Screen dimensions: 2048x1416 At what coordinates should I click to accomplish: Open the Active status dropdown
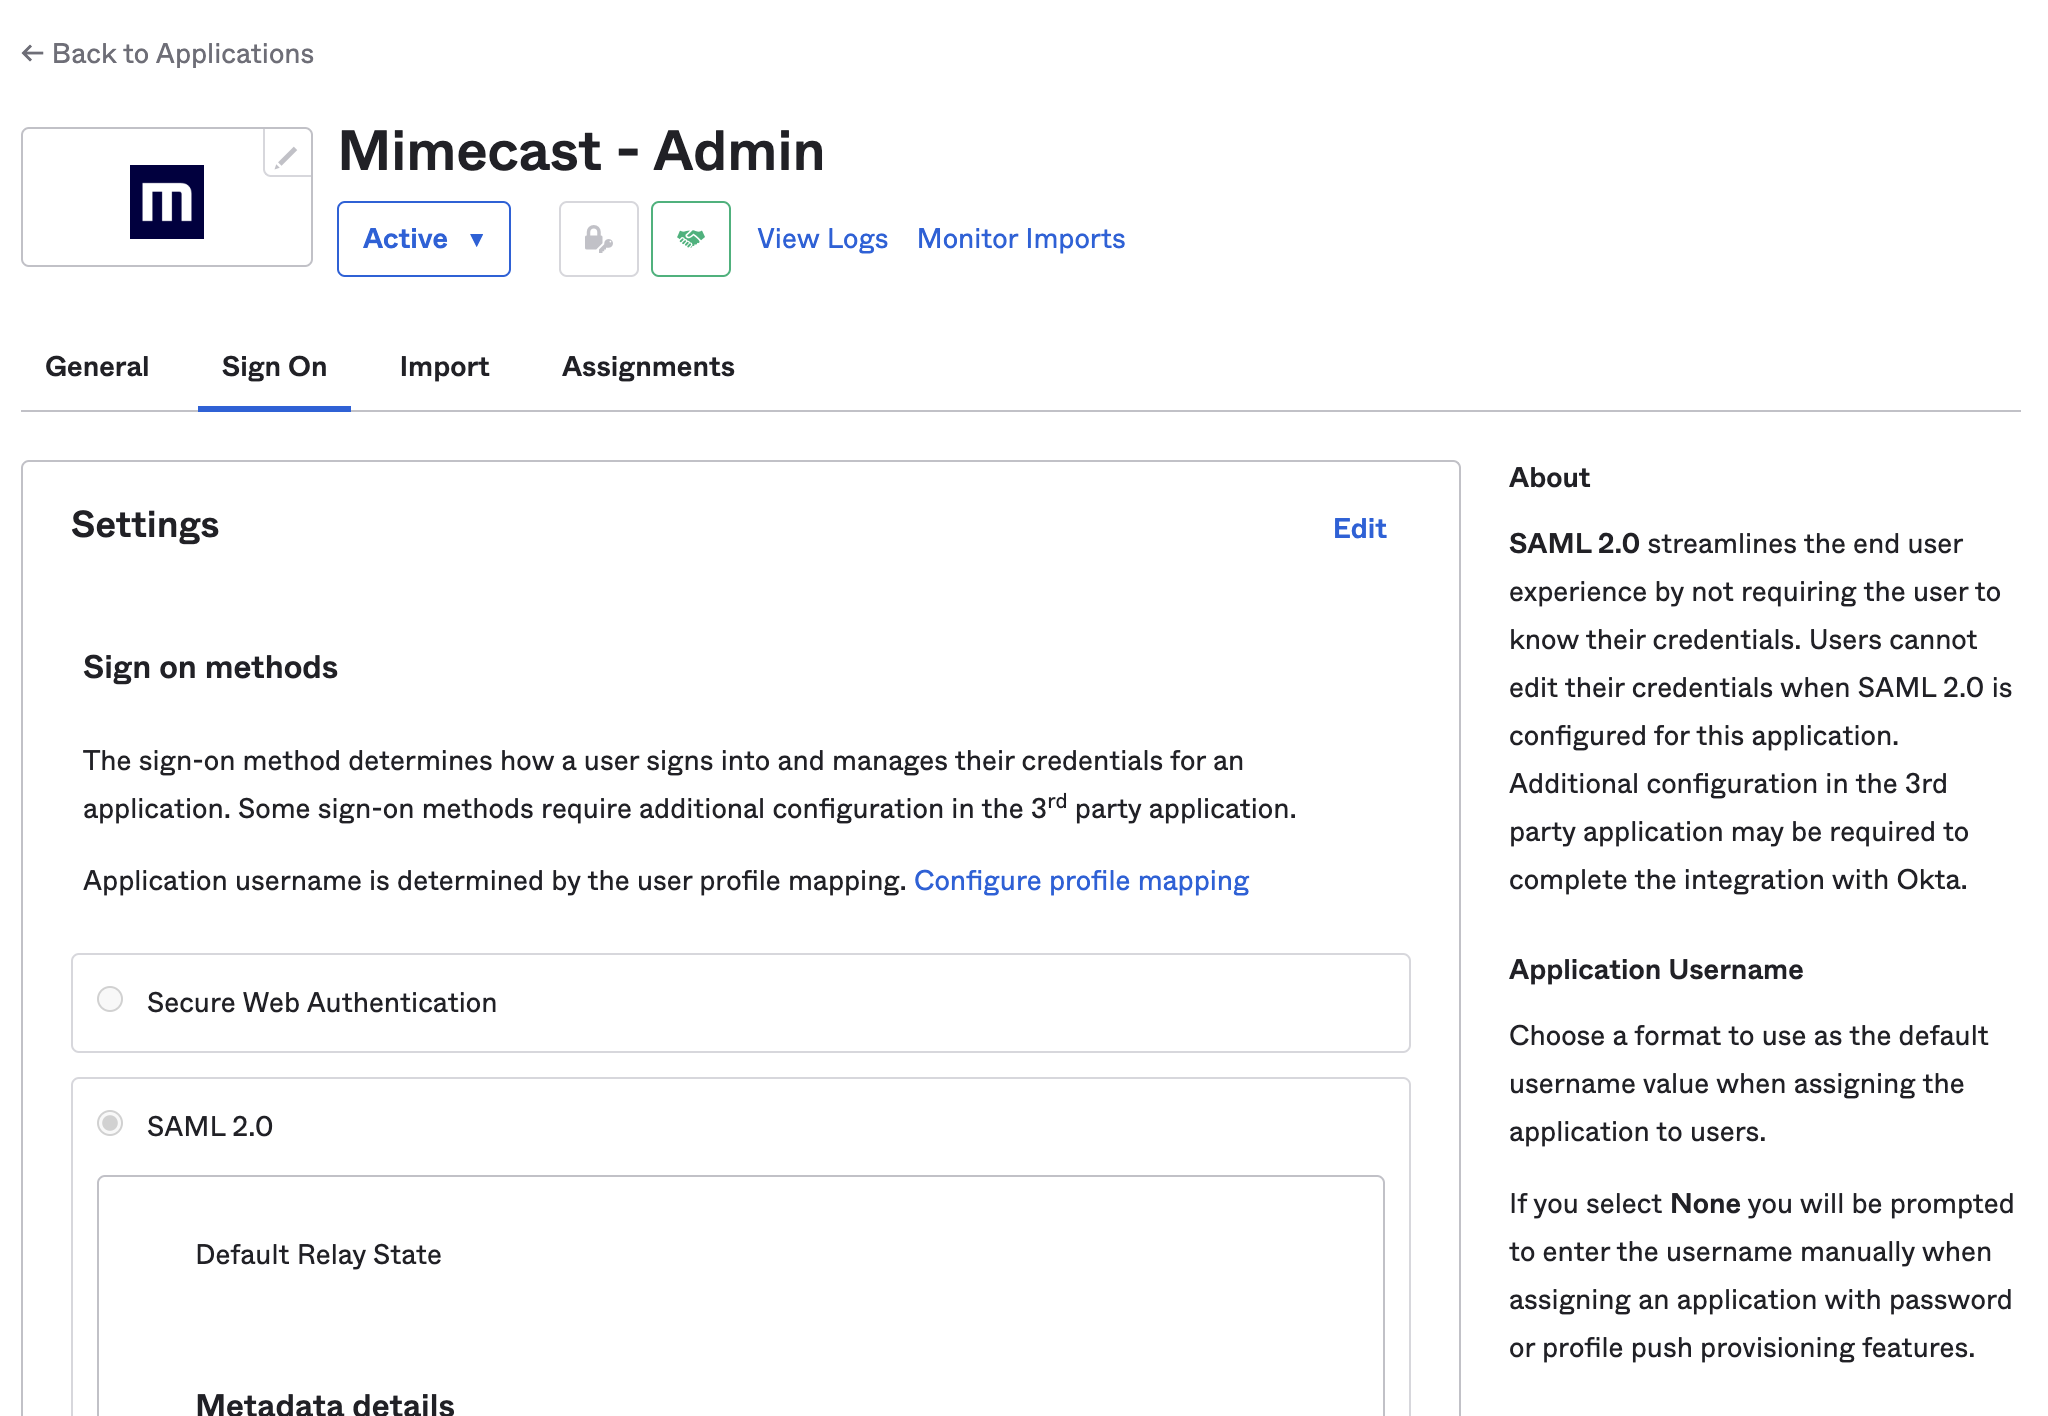[x=423, y=238]
